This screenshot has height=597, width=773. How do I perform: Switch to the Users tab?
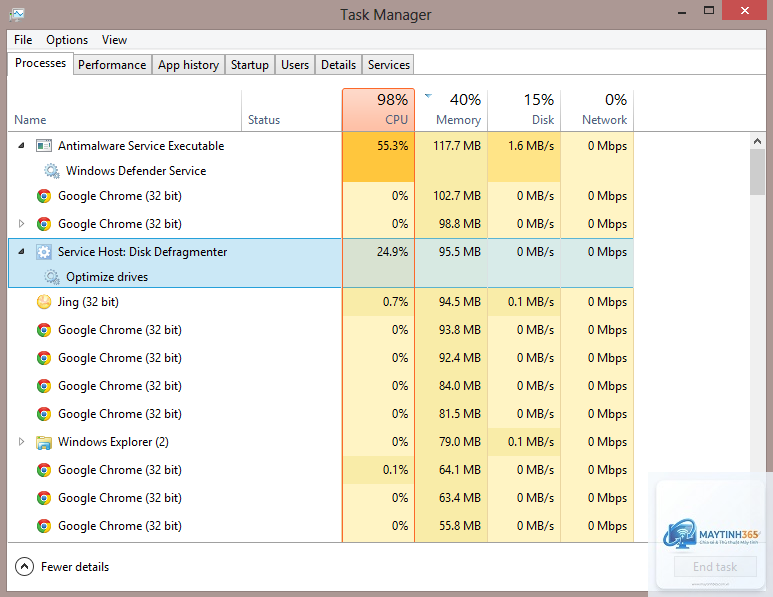click(295, 65)
